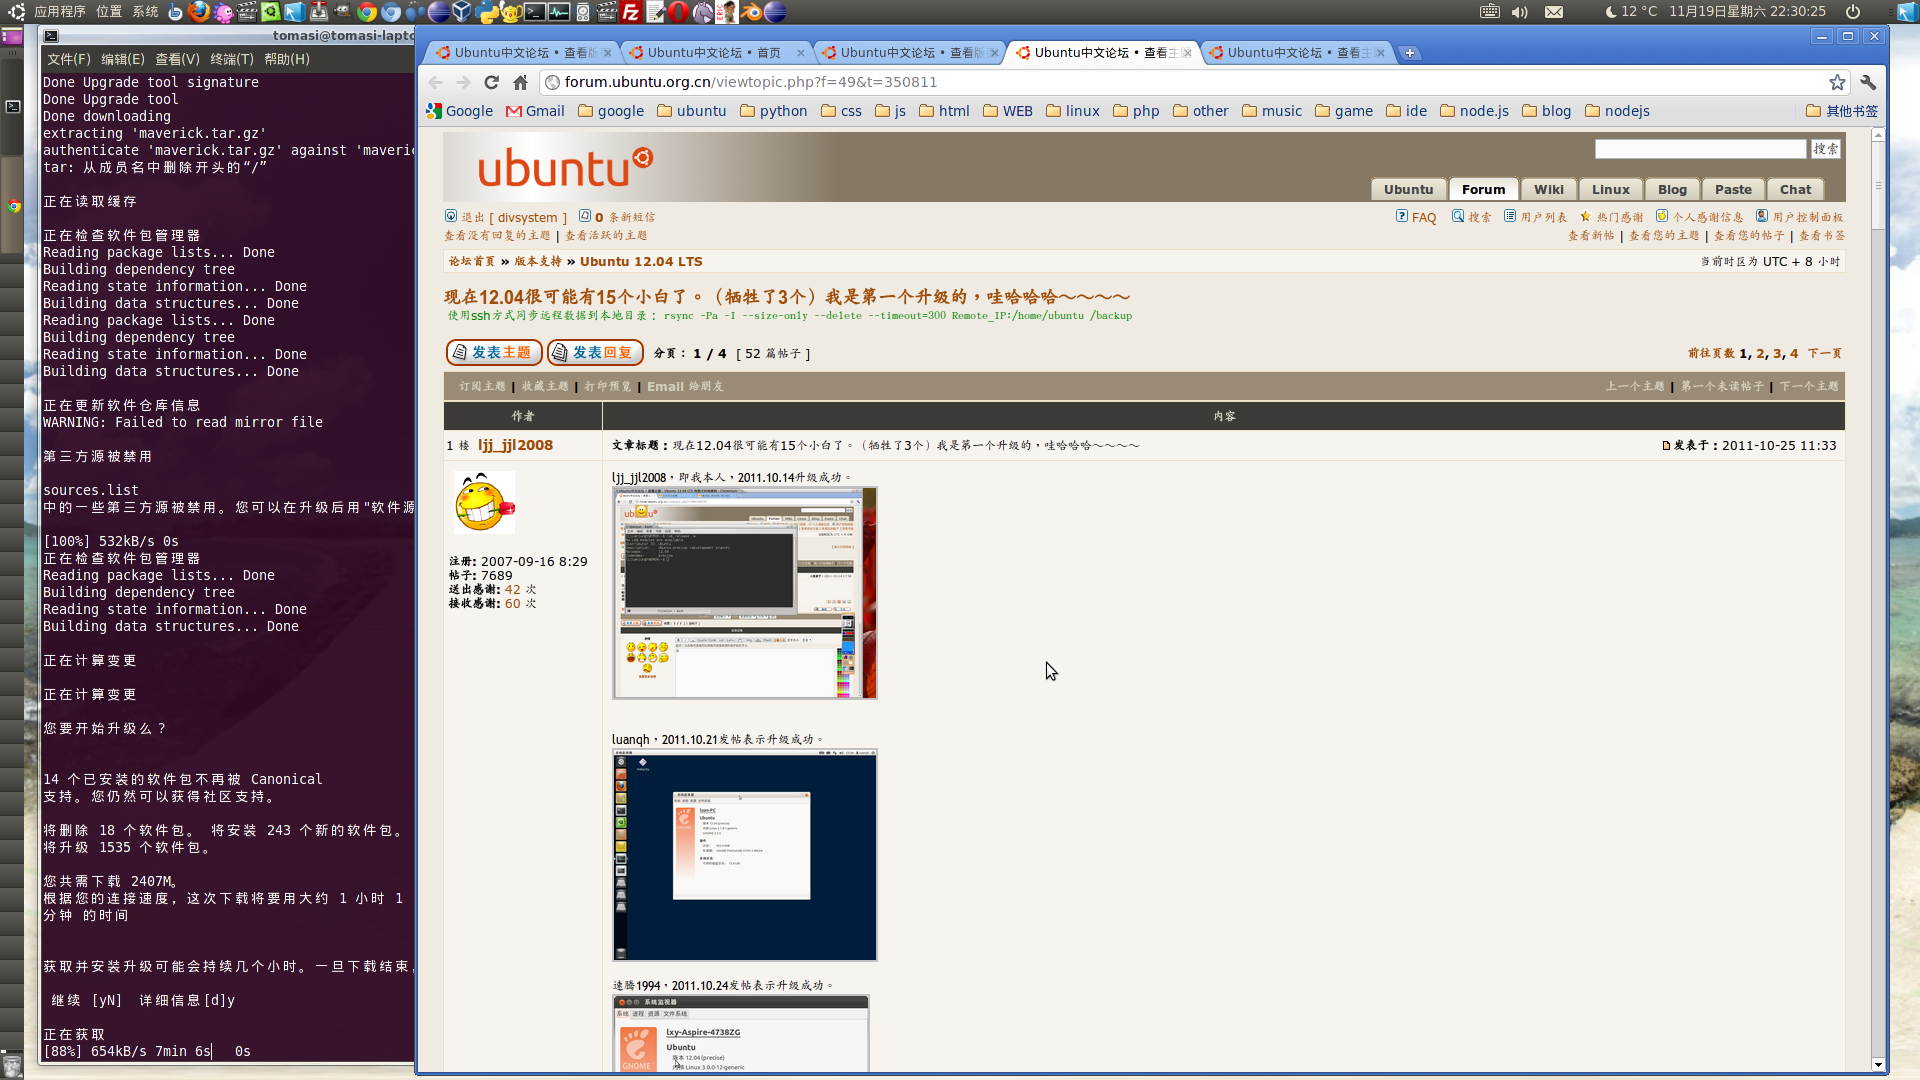1920x1080 pixels.
Task: Launch Blender from the top panel
Action: tap(751, 12)
